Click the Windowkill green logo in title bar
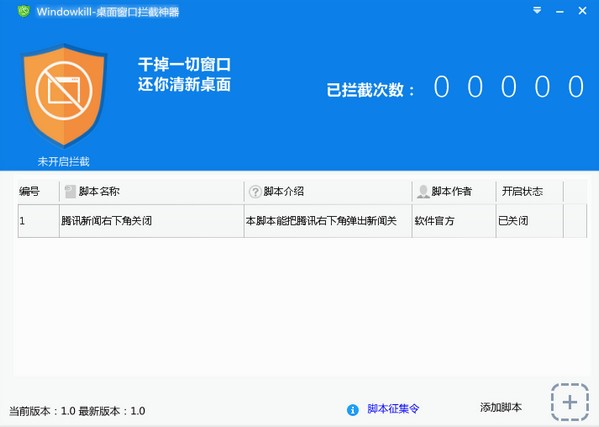Image resolution: width=599 pixels, height=427 pixels. point(24,11)
